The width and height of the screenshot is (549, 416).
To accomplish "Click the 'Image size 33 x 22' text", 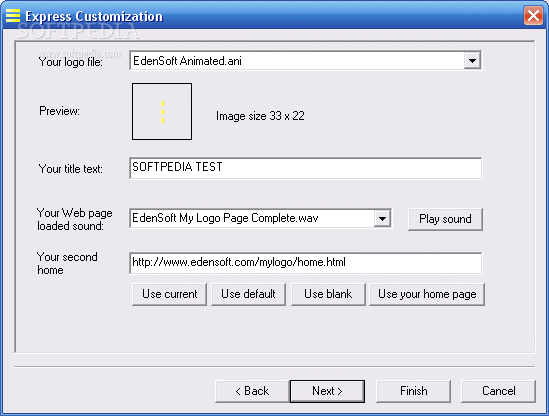I will tap(260, 116).
